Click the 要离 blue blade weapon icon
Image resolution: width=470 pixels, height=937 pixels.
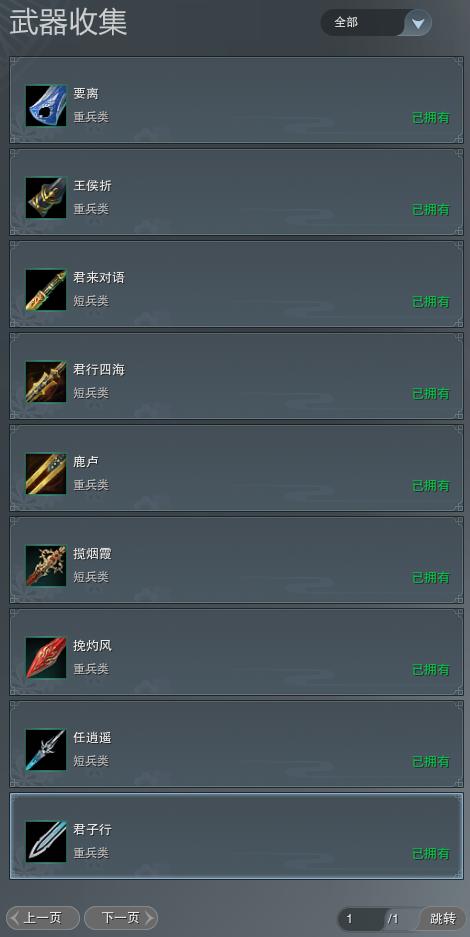click(x=46, y=105)
